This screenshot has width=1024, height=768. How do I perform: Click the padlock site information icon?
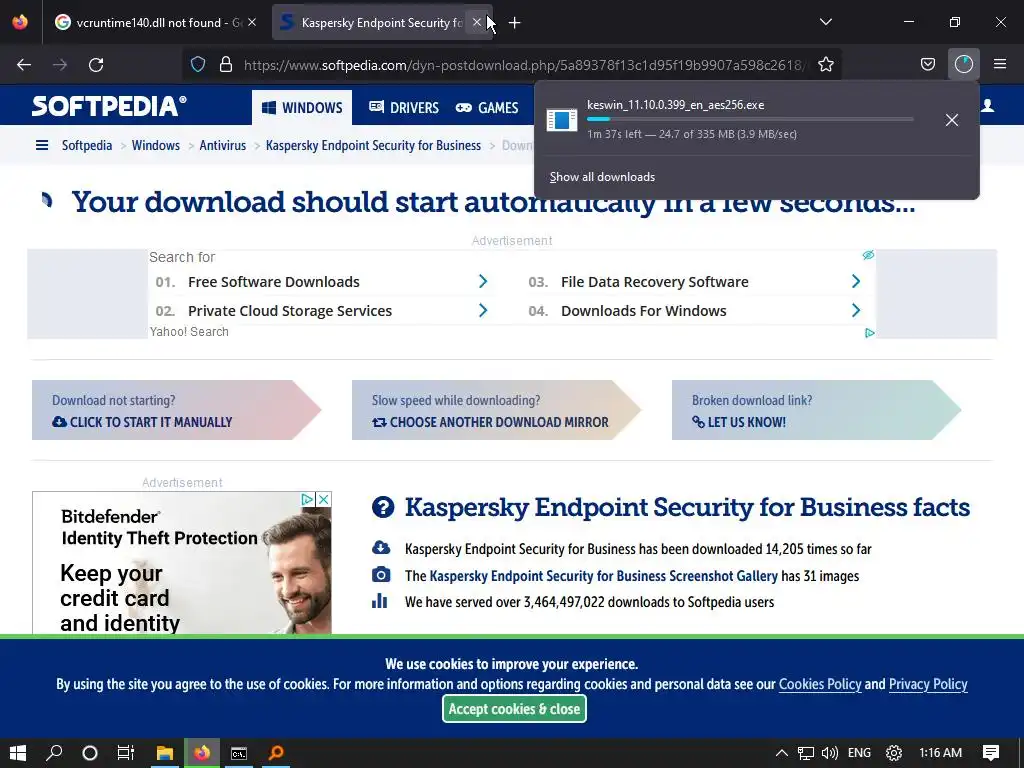point(226,65)
